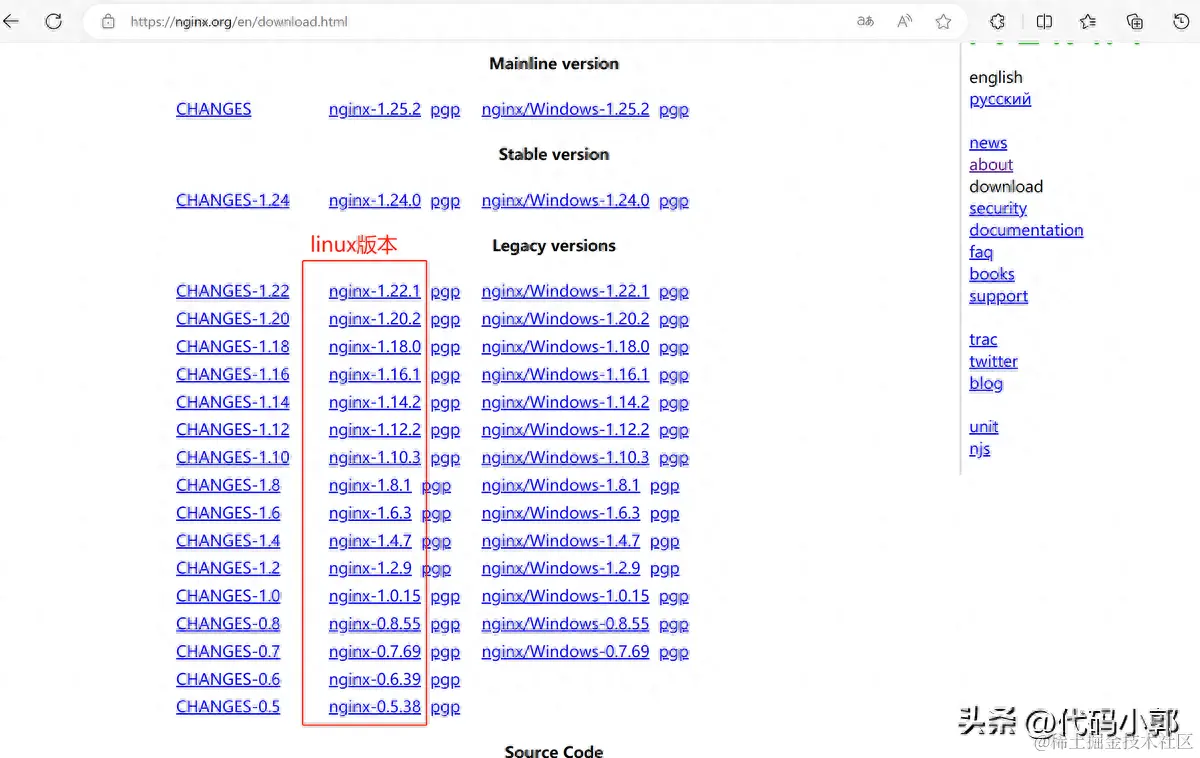Open pgp for nginx/Windows-1.24.0
This screenshot has height=758, width=1200.
[x=674, y=201]
